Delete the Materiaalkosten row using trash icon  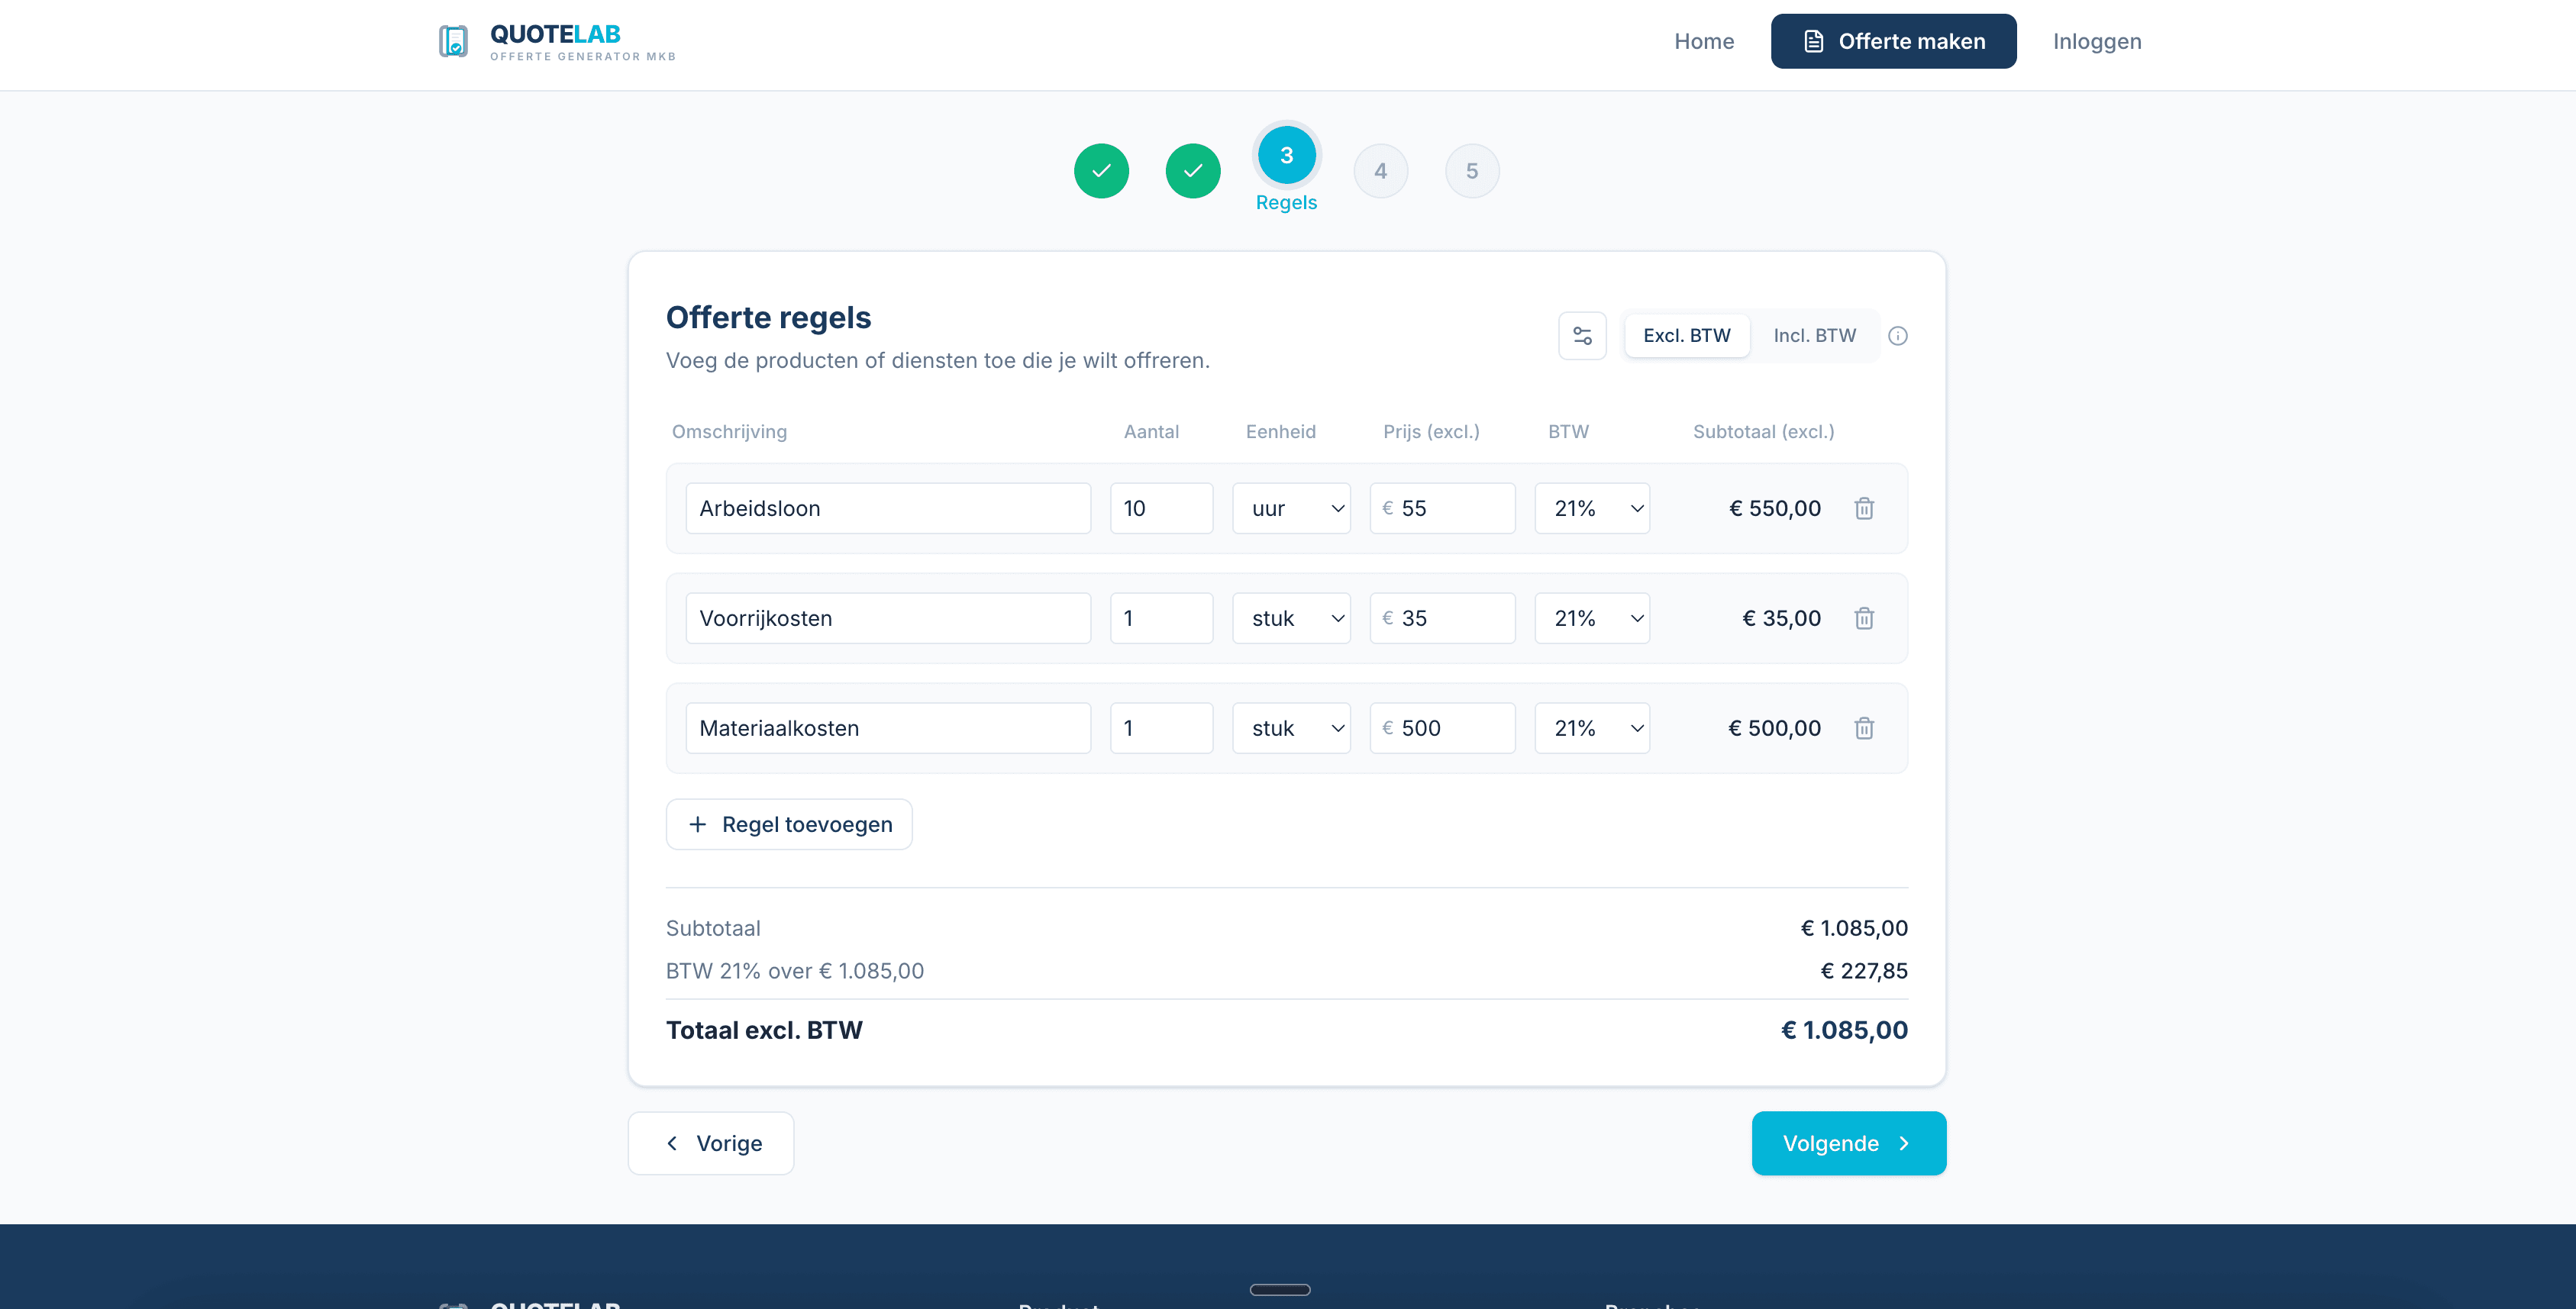pos(1864,728)
